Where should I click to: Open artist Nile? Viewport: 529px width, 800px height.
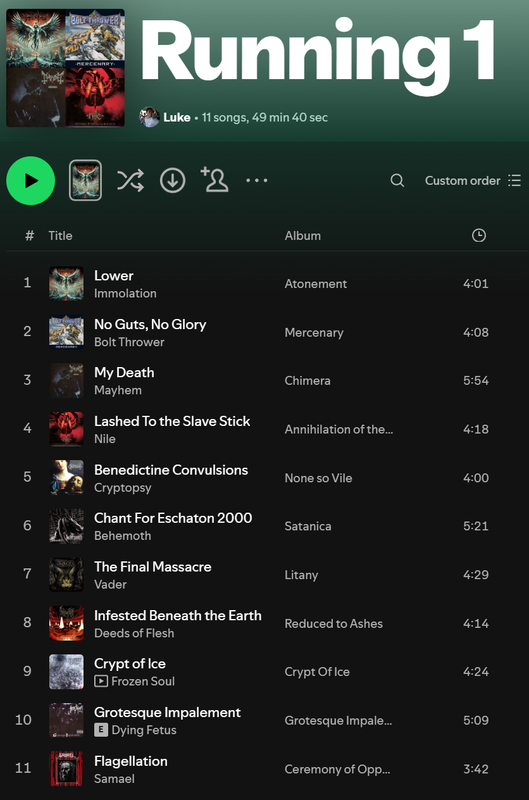105,439
